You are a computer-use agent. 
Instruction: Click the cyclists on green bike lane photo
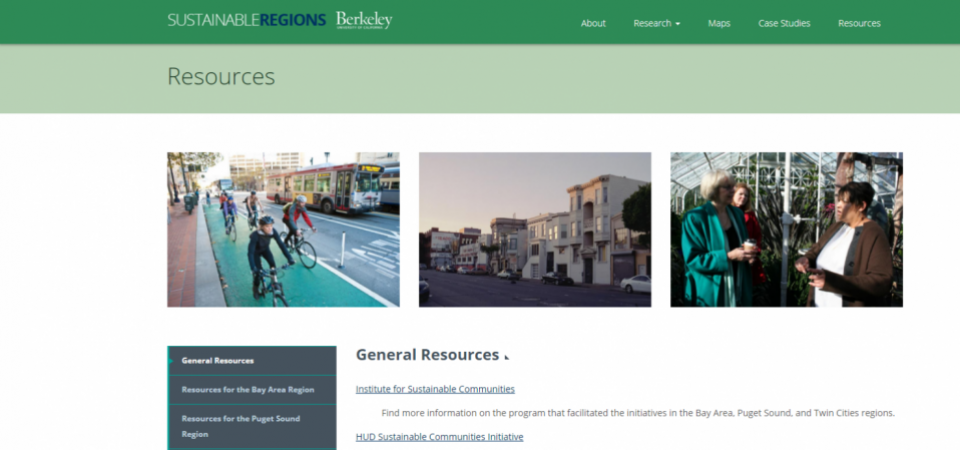[x=283, y=230]
